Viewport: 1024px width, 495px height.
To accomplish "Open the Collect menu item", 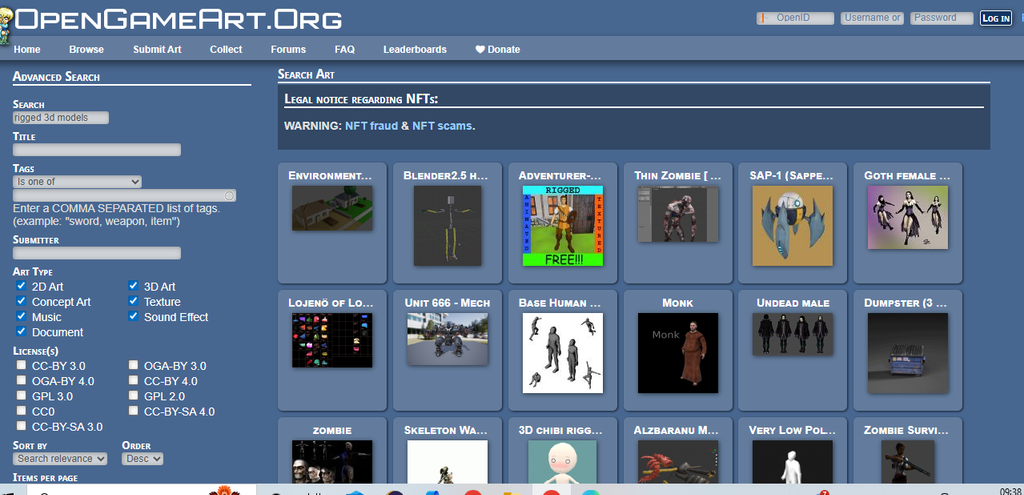I will pyautogui.click(x=226, y=50).
